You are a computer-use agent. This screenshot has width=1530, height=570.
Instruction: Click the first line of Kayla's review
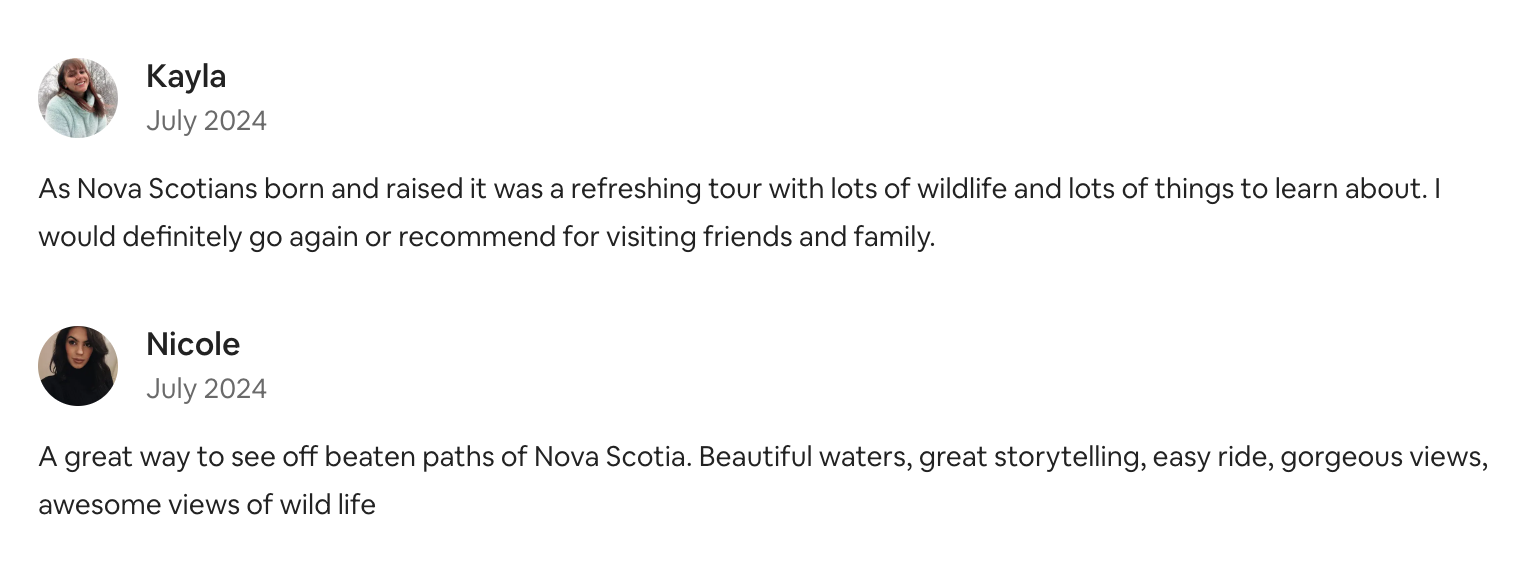pyautogui.click(x=739, y=189)
